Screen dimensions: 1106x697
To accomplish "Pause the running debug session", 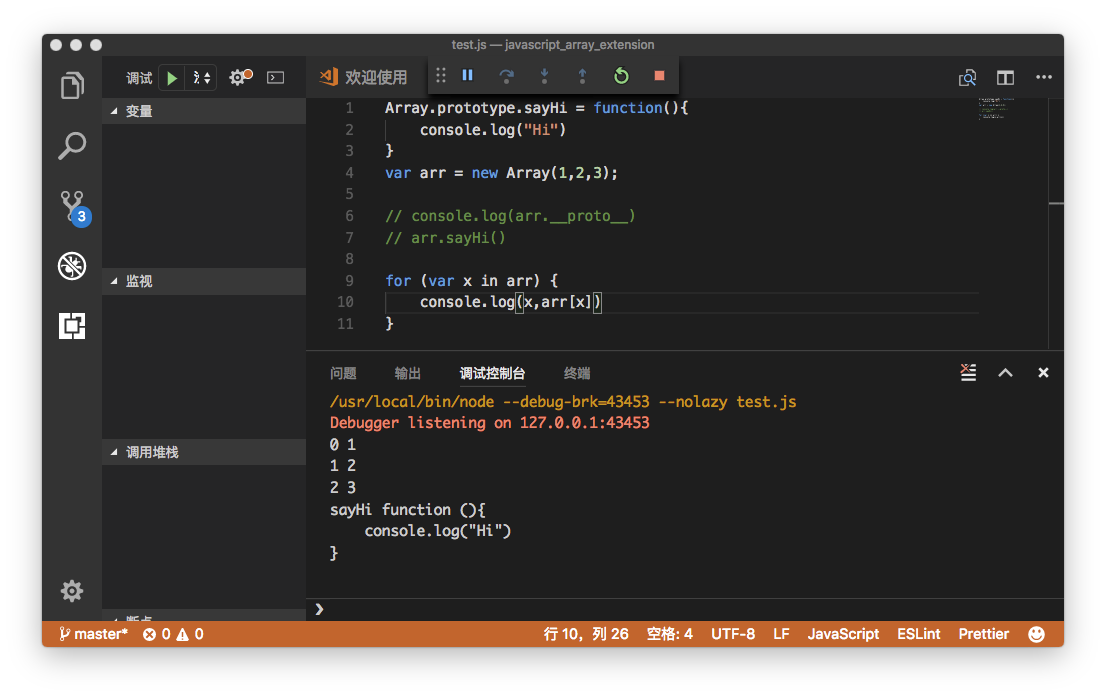I will 468,75.
